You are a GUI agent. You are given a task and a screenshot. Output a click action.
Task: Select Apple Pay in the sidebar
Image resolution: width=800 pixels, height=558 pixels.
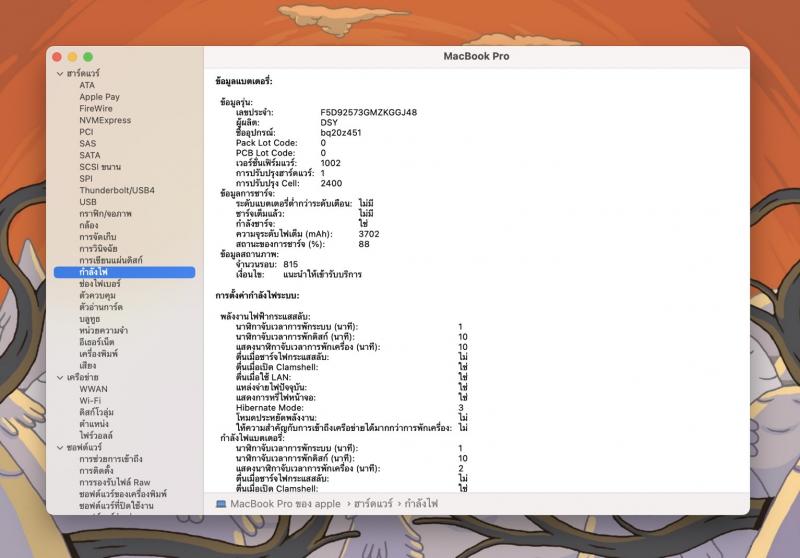[x=99, y=97]
